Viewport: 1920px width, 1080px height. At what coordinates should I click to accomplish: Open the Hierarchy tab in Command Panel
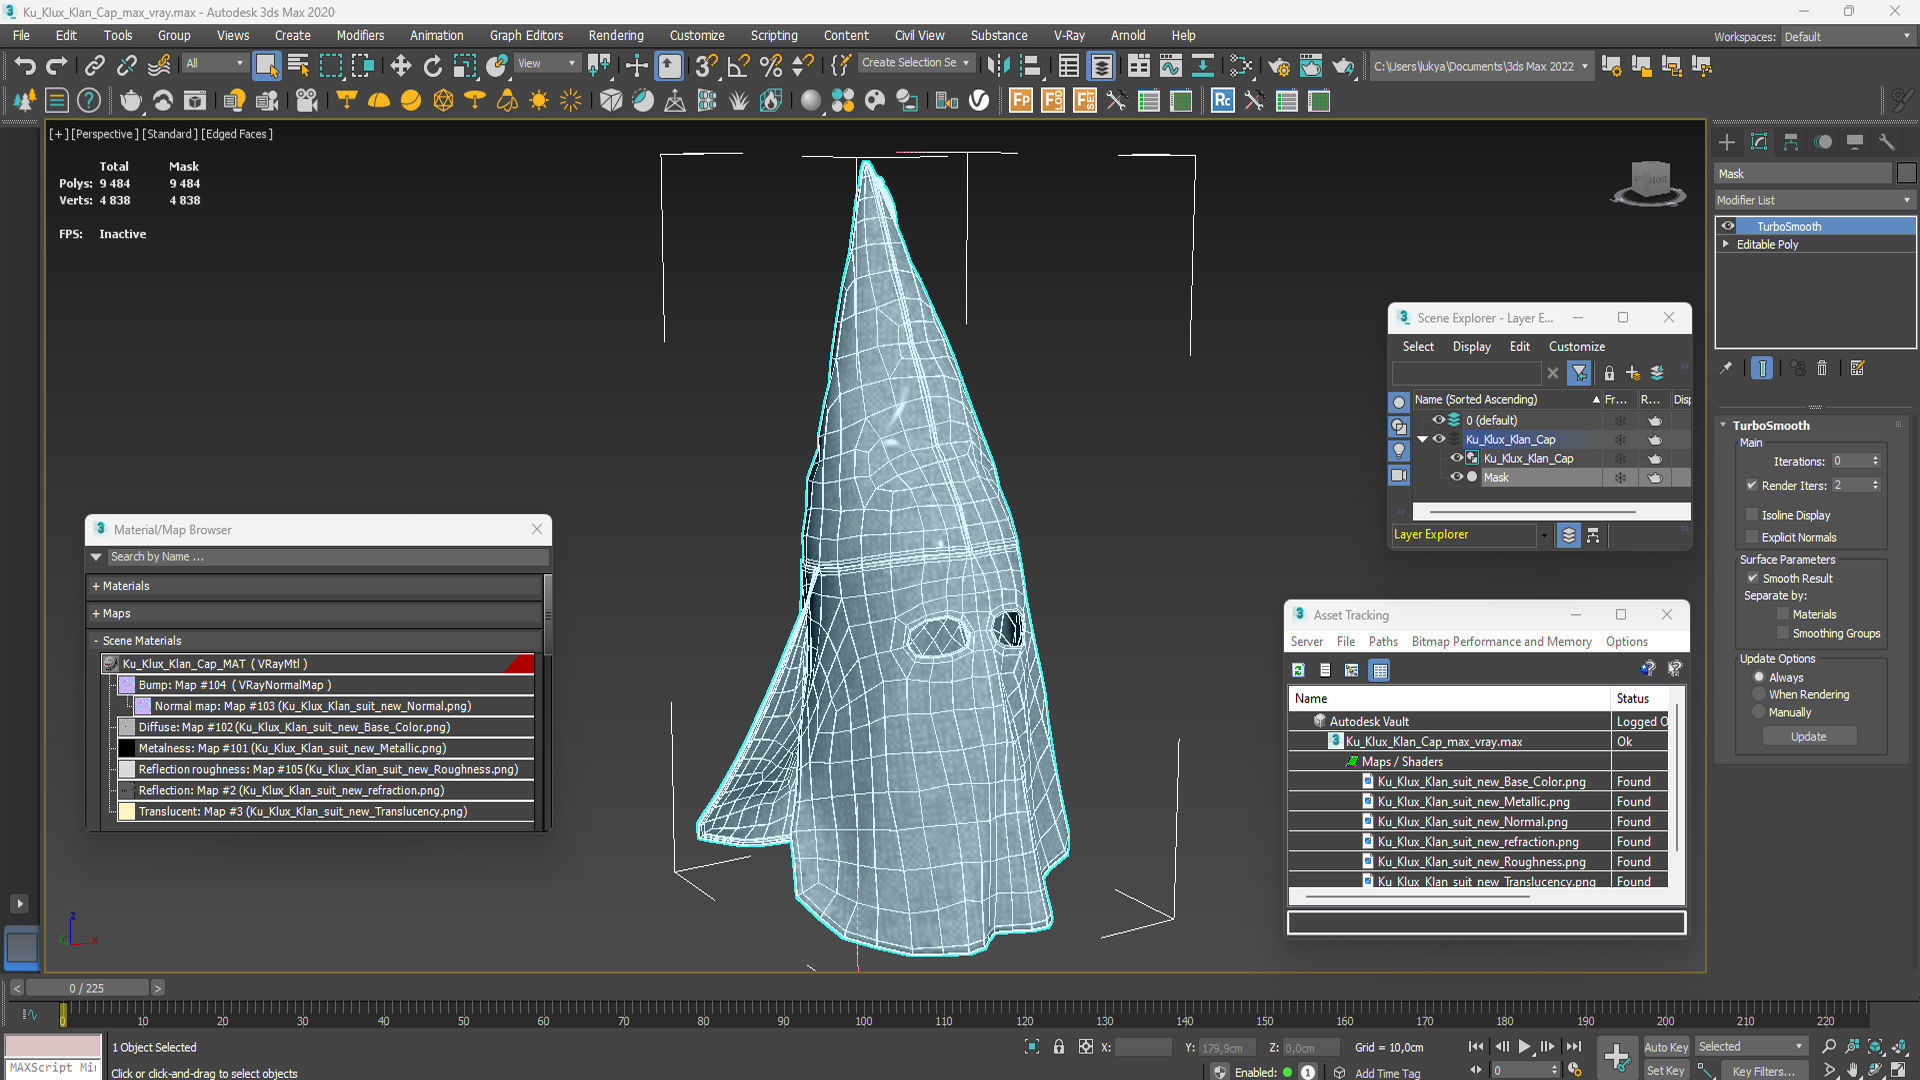tap(1791, 142)
